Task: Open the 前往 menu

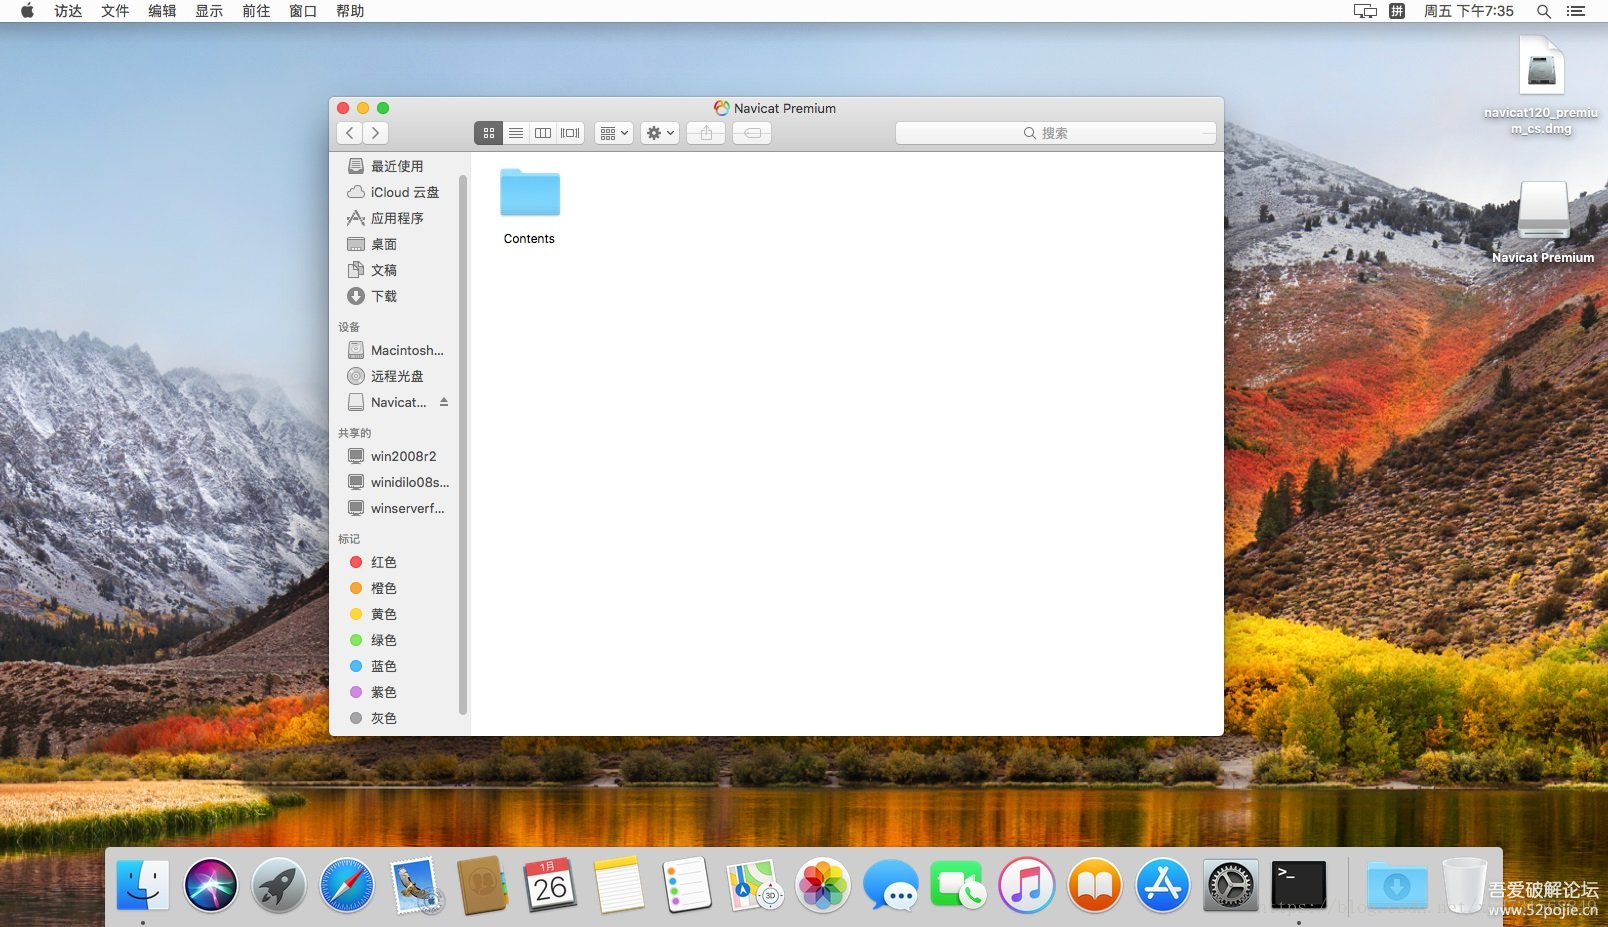Action: coord(256,11)
